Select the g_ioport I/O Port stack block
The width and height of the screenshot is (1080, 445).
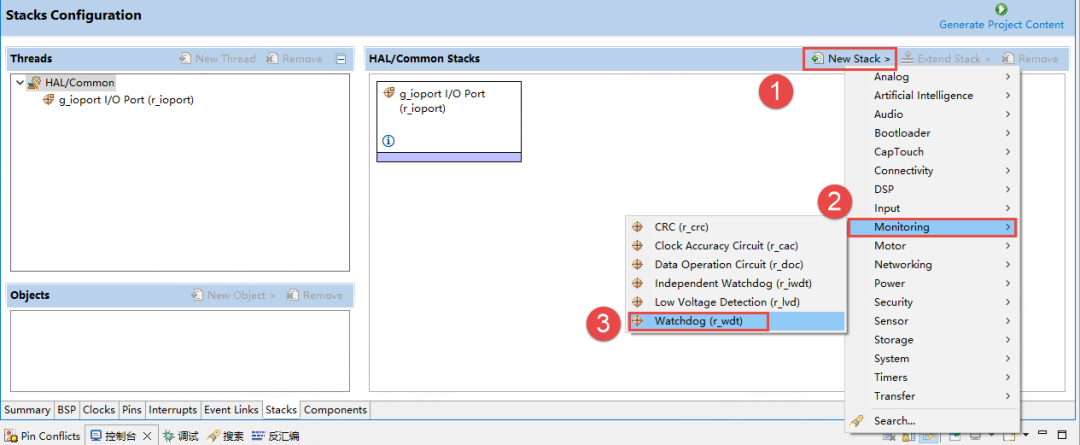[449, 121]
